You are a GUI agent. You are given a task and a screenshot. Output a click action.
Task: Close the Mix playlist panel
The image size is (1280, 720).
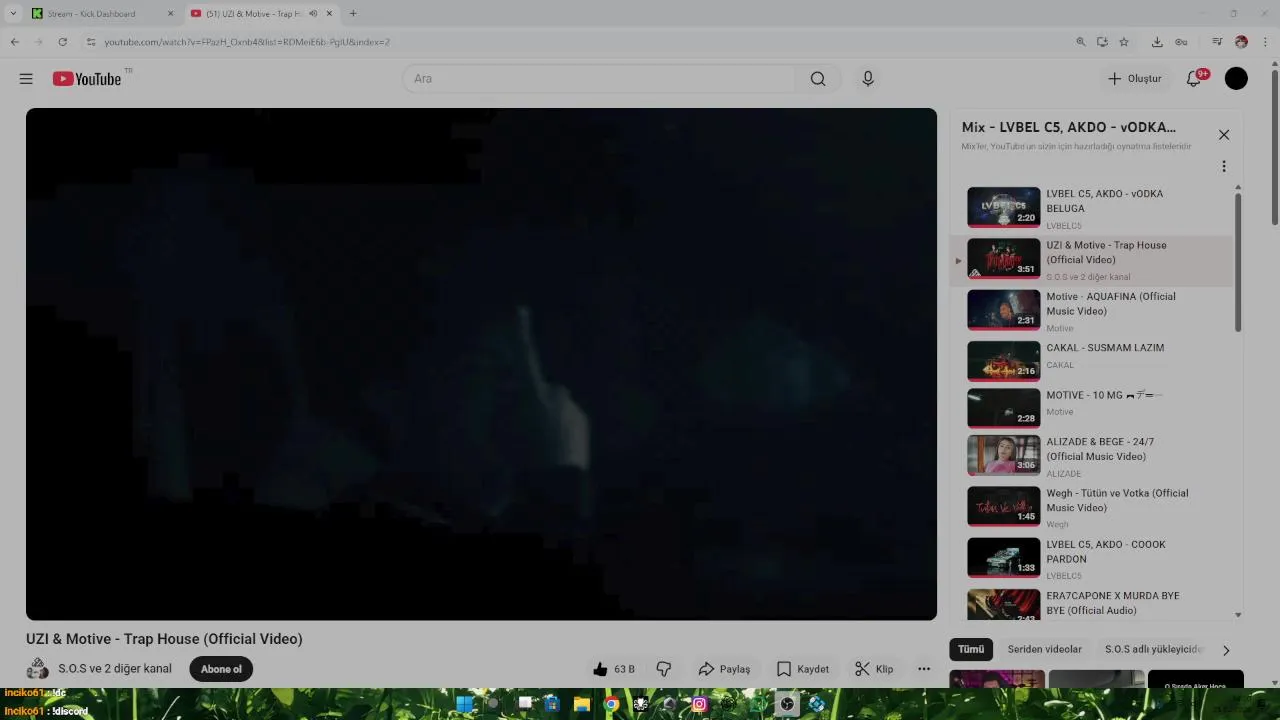1224,135
